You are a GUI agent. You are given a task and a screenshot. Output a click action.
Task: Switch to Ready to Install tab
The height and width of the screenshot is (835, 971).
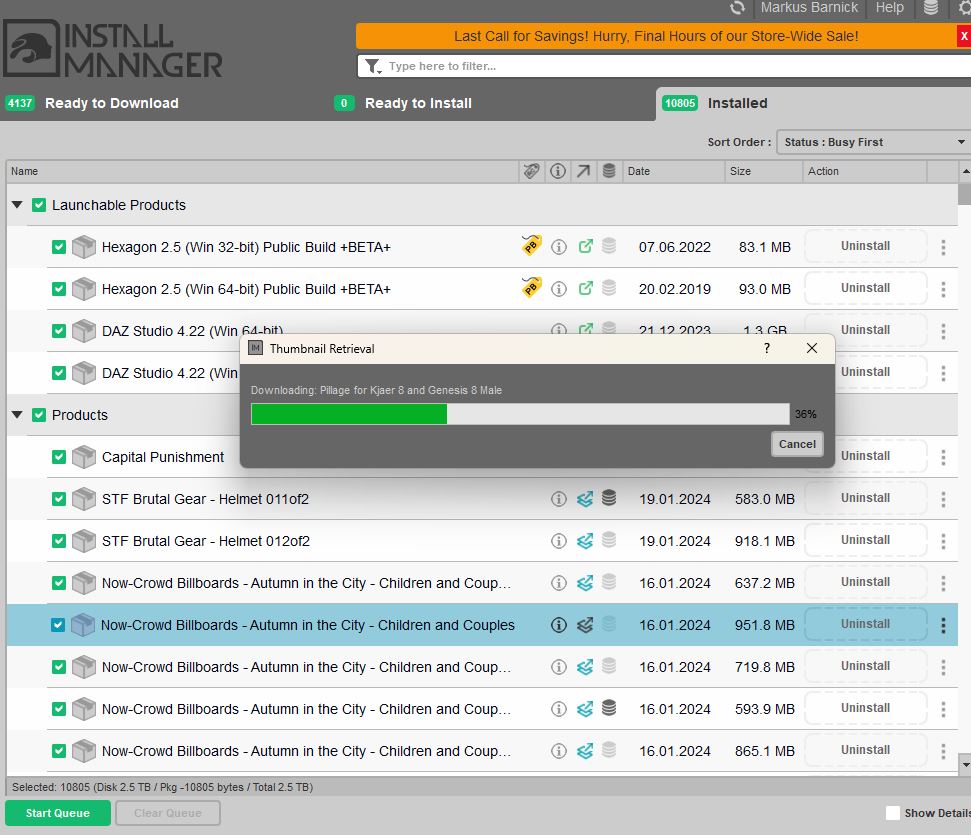pos(403,103)
